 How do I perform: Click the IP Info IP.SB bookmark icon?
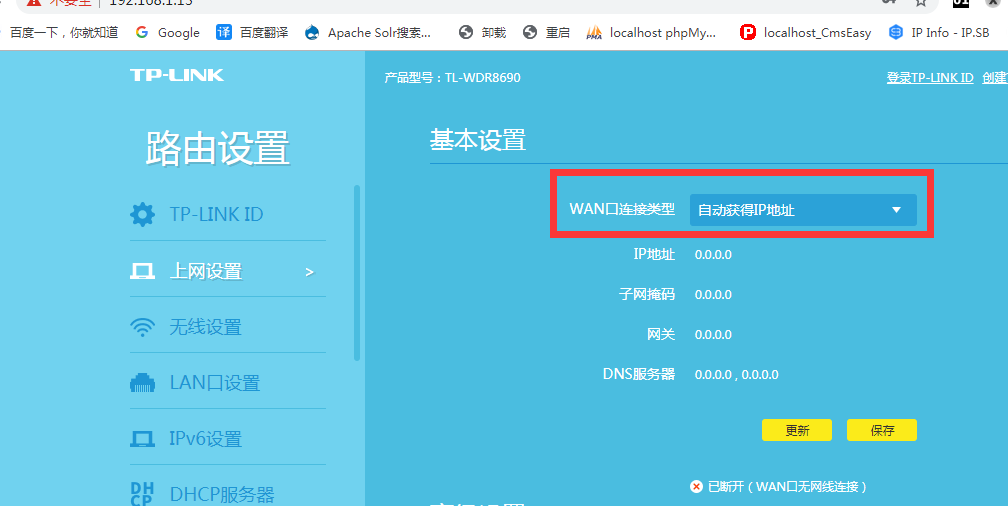[896, 32]
